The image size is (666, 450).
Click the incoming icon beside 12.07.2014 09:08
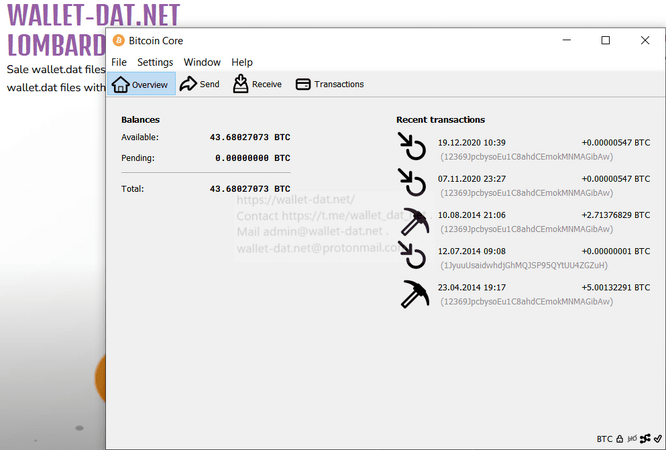pos(412,255)
